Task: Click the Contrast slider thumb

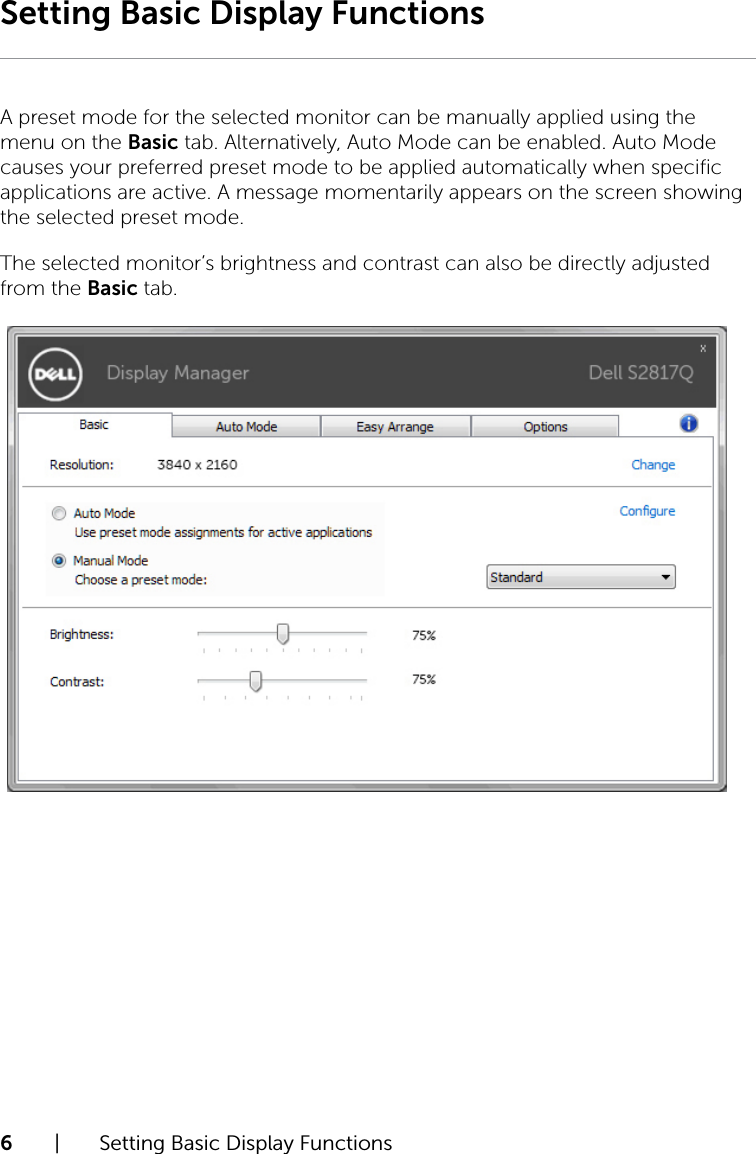Action: 255,680
